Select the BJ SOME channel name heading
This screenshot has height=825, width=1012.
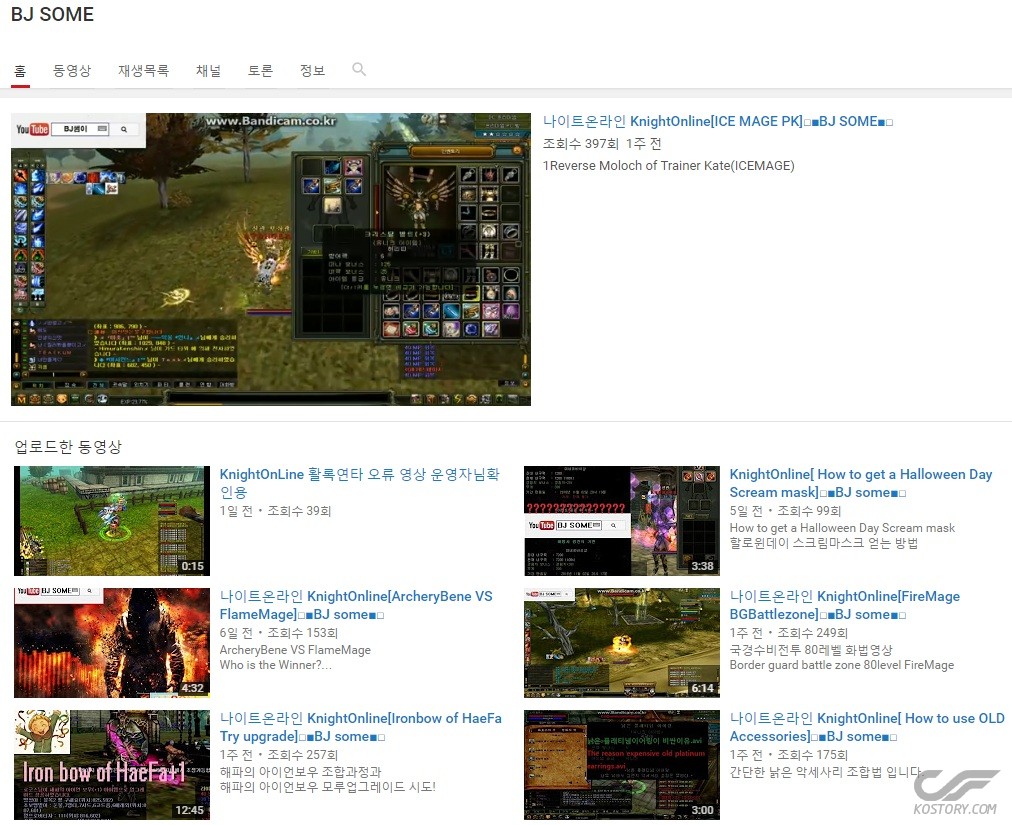pos(52,14)
